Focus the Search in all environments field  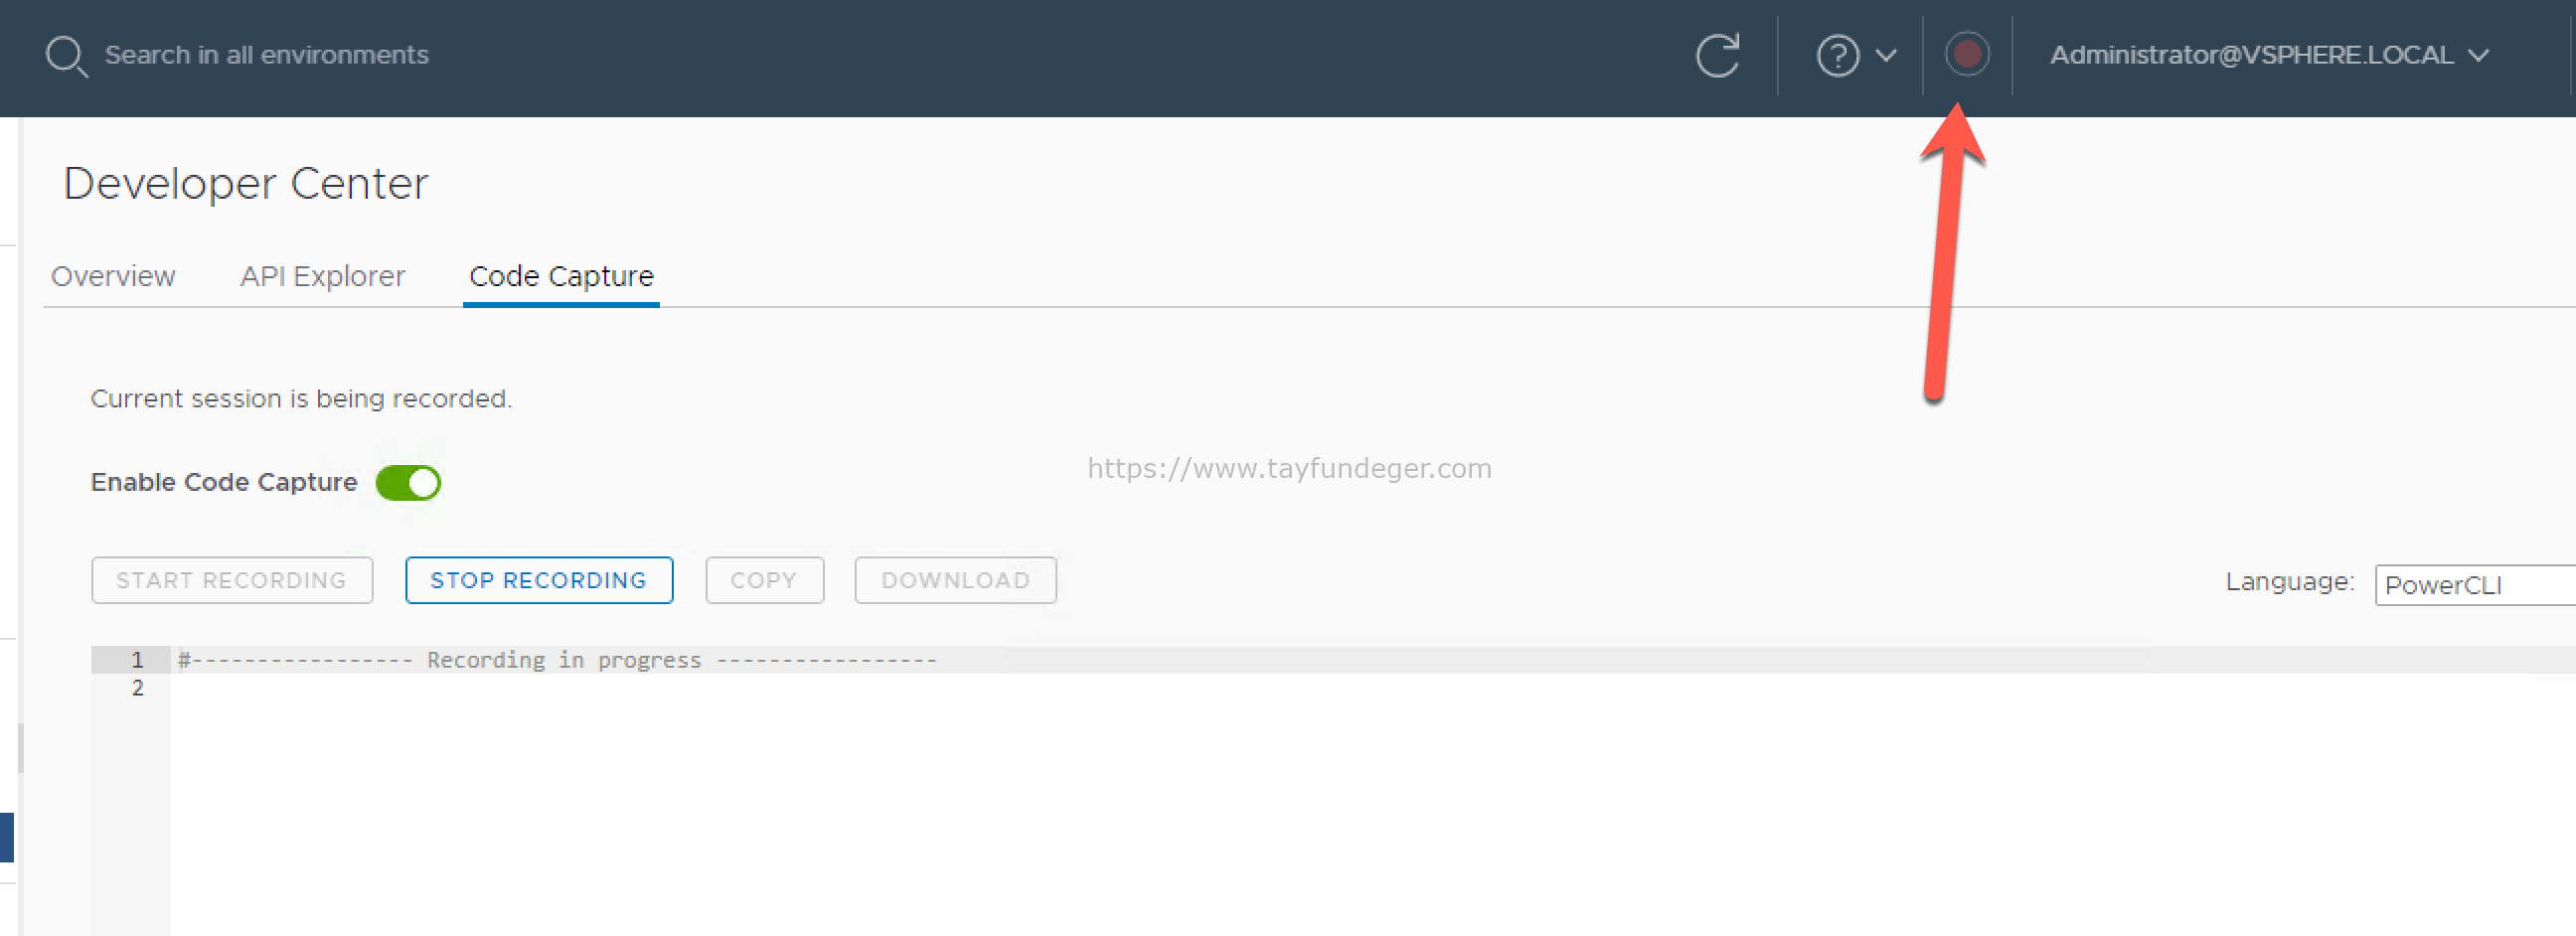point(266,55)
